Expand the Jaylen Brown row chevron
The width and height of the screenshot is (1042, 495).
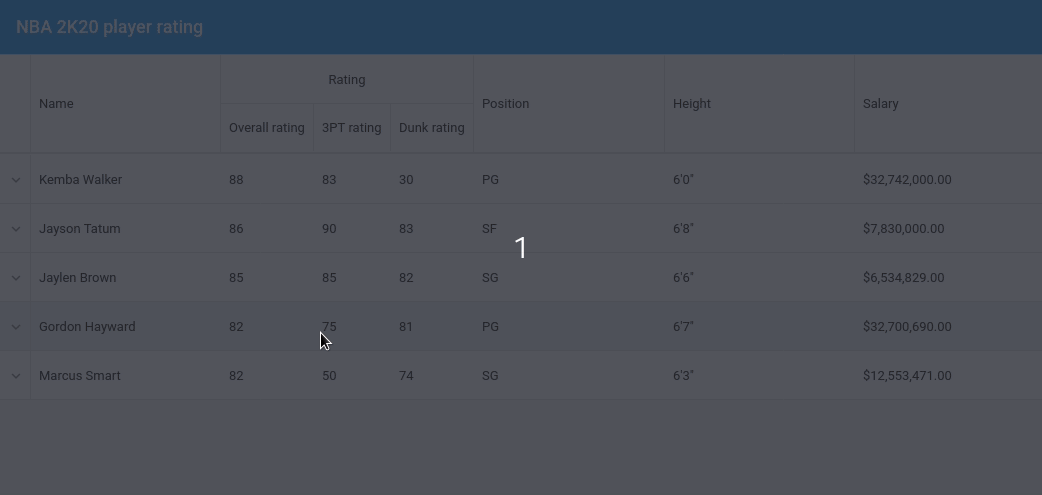[15, 278]
